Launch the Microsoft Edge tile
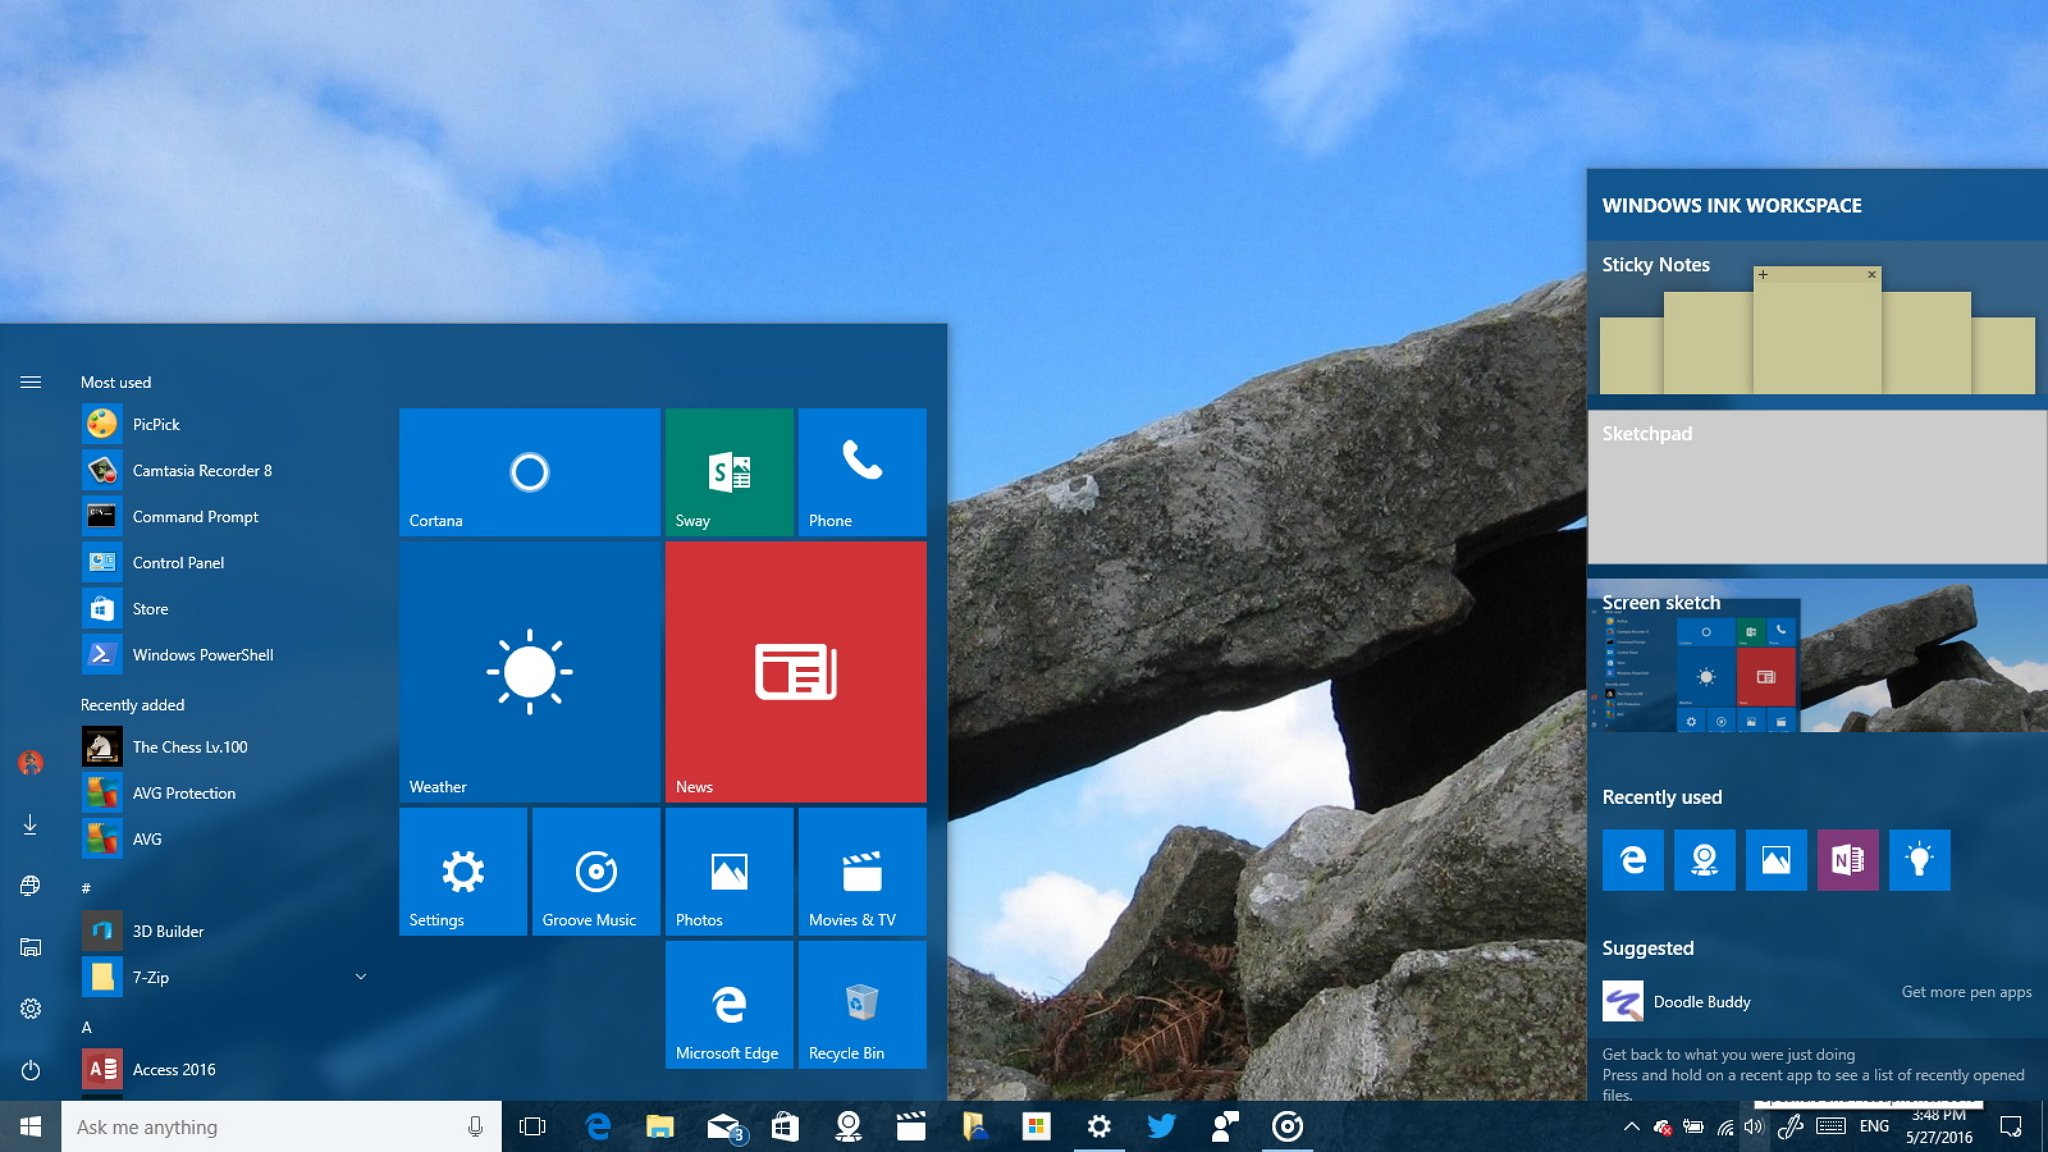Image resolution: width=2048 pixels, height=1152 pixels. click(x=729, y=1004)
